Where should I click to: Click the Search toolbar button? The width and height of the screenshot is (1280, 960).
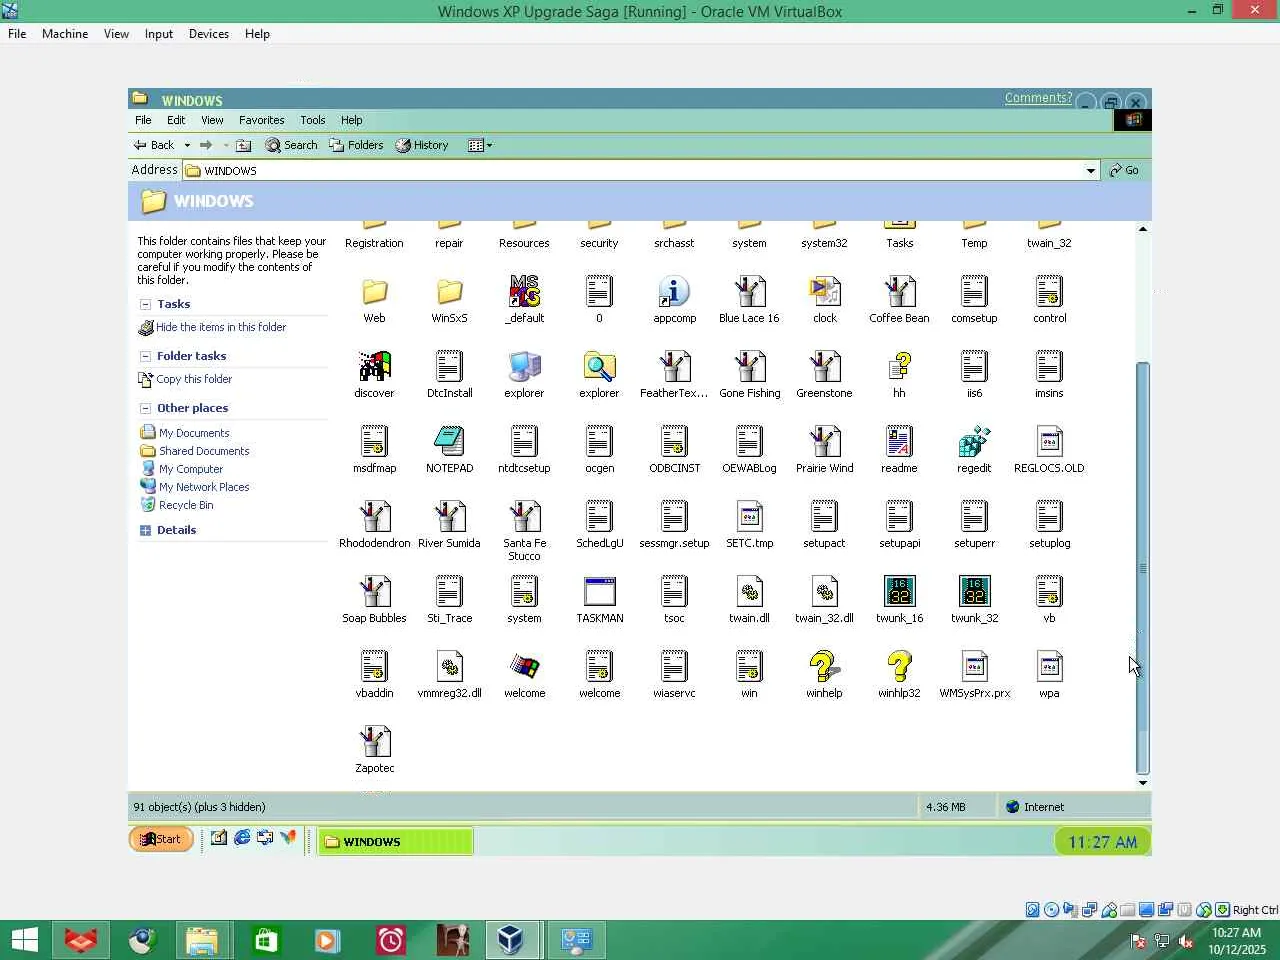pos(291,145)
